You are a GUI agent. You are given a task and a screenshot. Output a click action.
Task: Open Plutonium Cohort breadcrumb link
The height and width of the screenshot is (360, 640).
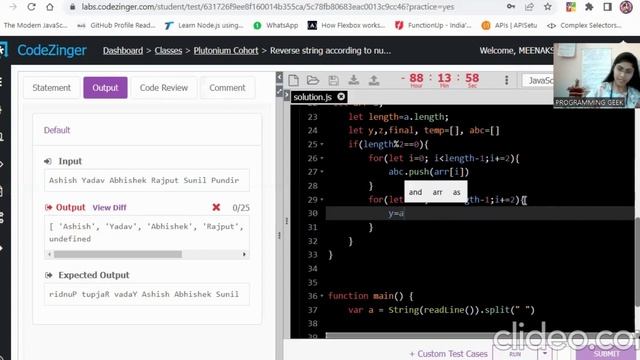[x=226, y=51]
